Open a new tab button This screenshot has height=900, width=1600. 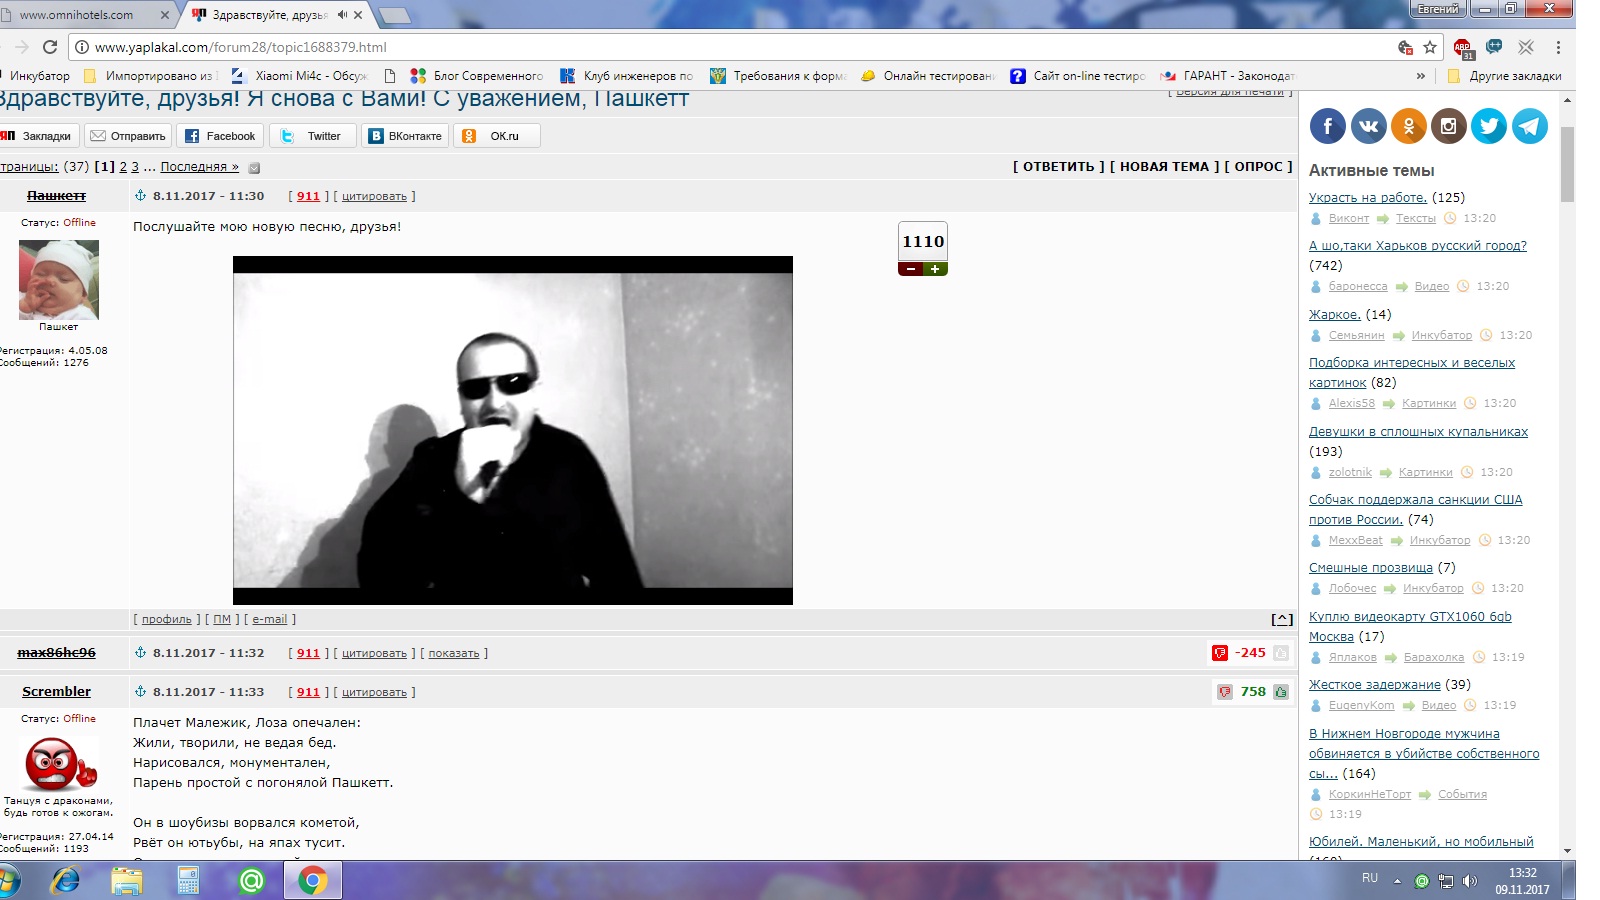coord(395,15)
